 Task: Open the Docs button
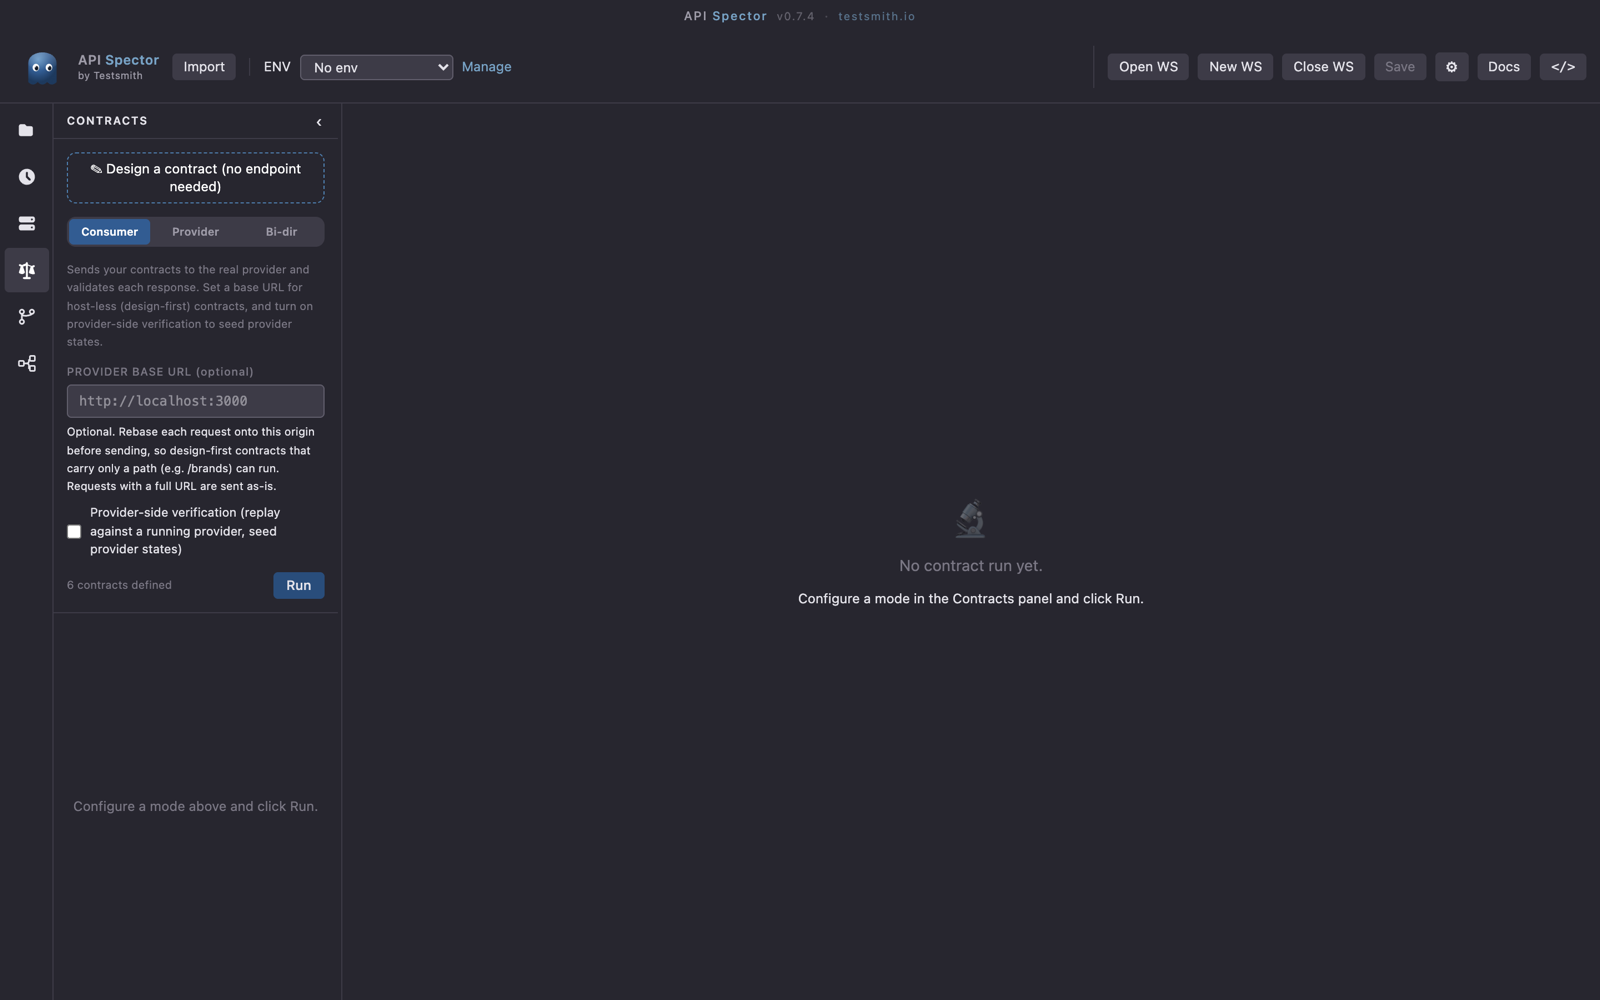[x=1503, y=67]
